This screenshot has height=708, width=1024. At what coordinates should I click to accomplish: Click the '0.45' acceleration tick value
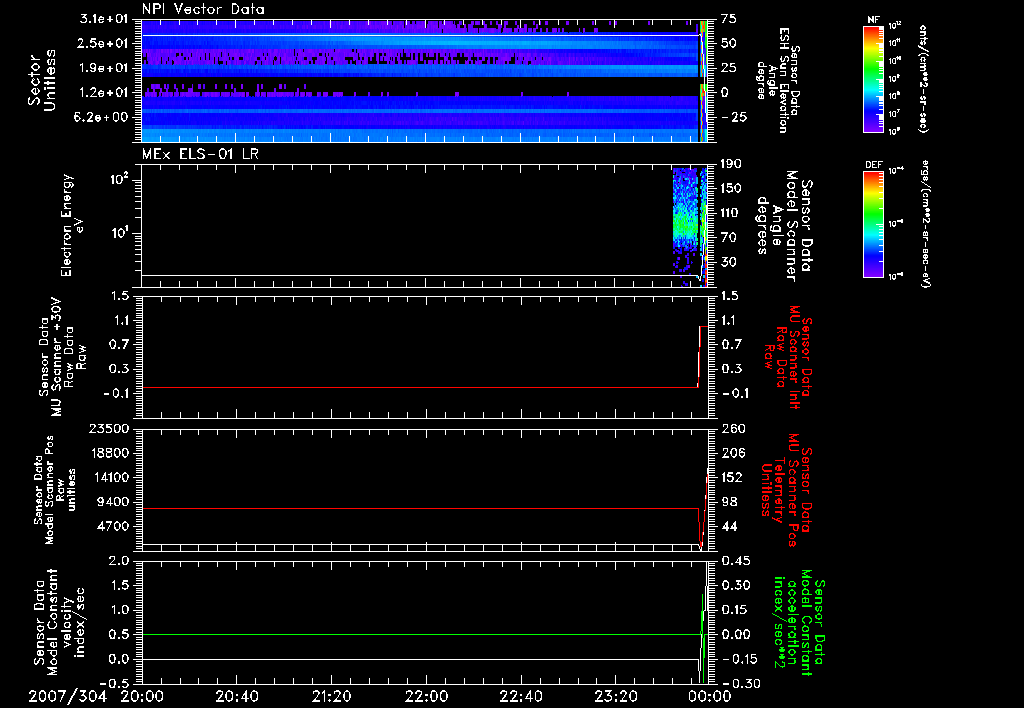pos(735,561)
